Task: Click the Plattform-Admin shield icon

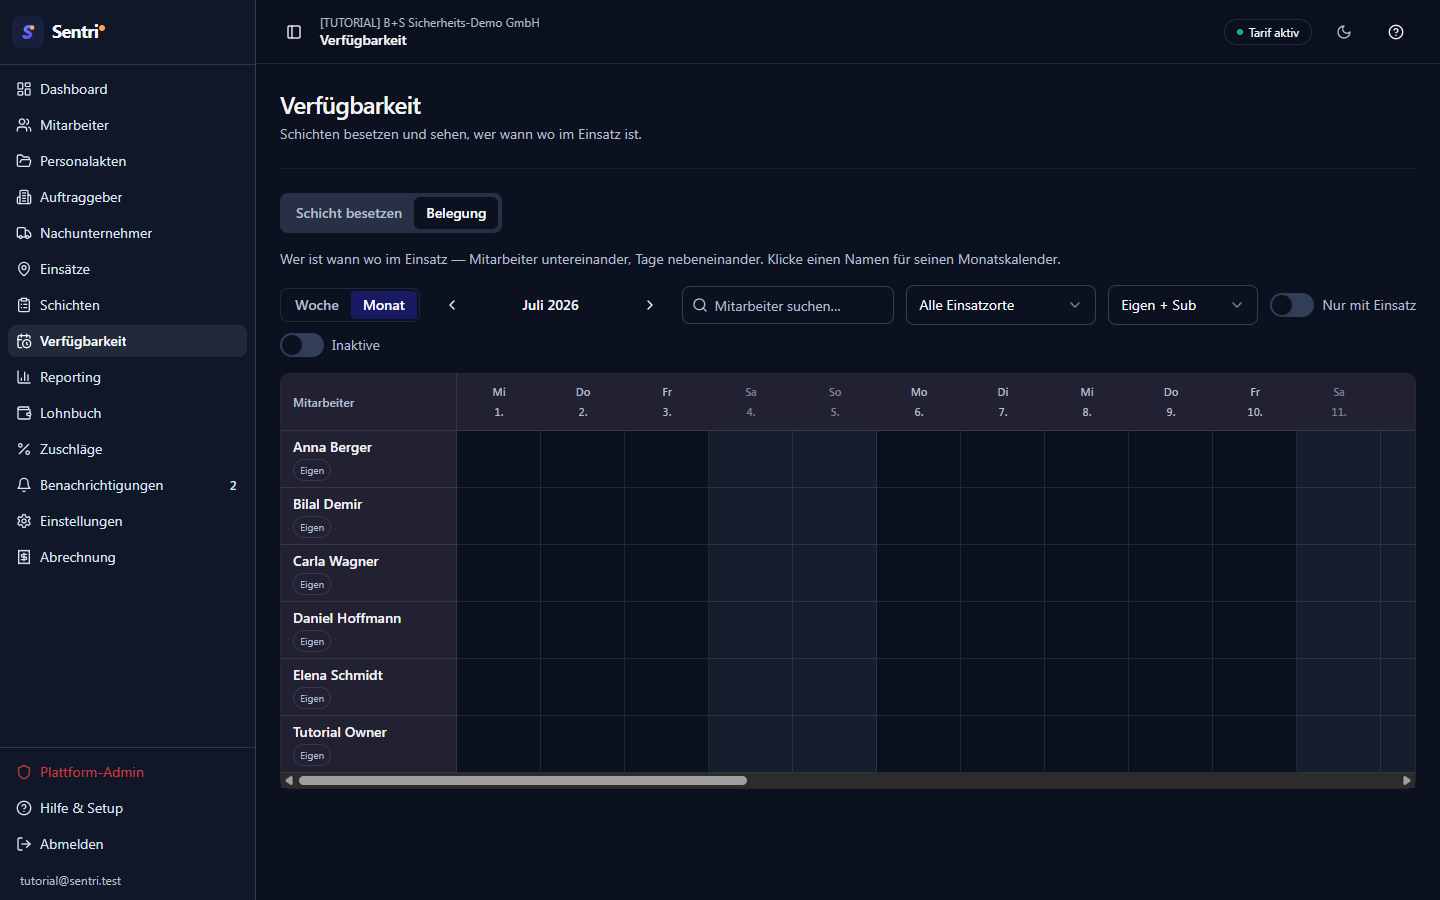Action: pyautogui.click(x=24, y=772)
